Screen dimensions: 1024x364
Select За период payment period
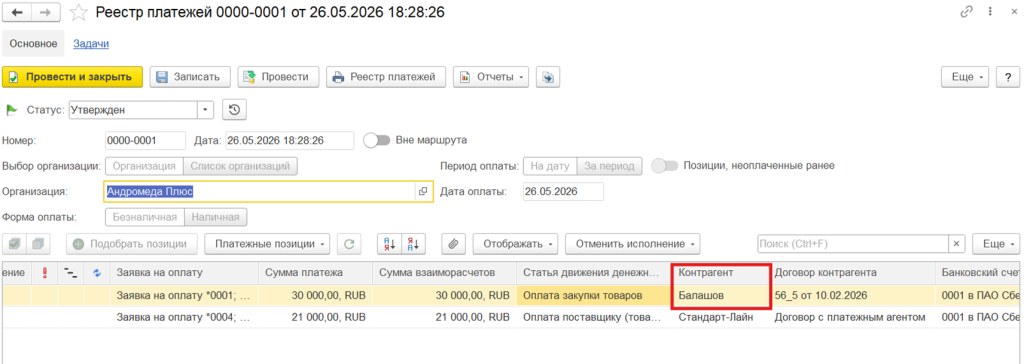coord(609,166)
